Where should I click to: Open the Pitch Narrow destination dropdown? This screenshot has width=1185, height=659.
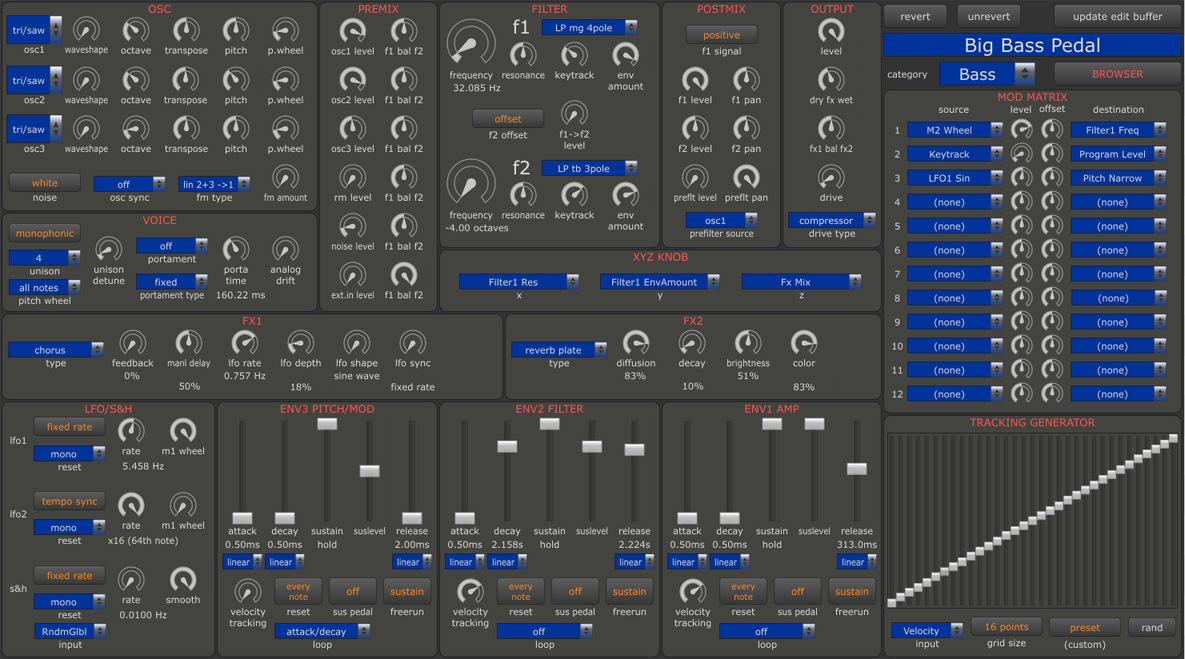coord(1118,178)
